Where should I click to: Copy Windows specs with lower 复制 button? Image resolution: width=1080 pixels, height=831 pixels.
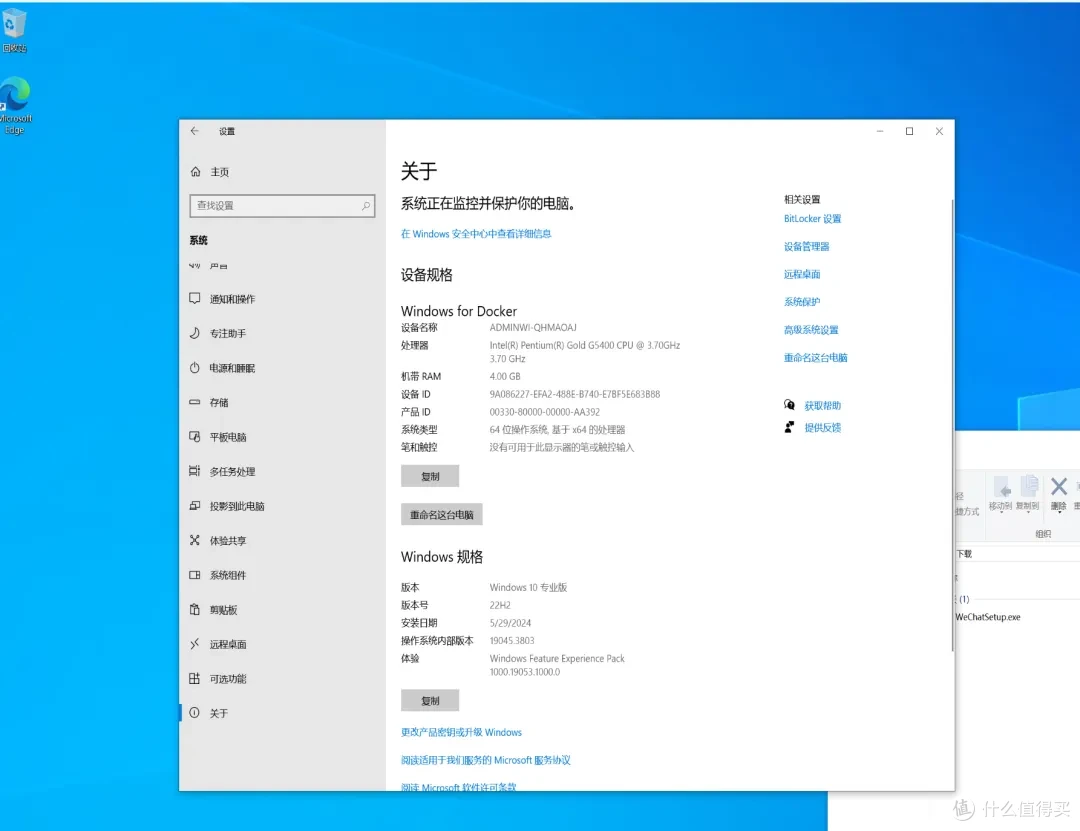click(430, 701)
